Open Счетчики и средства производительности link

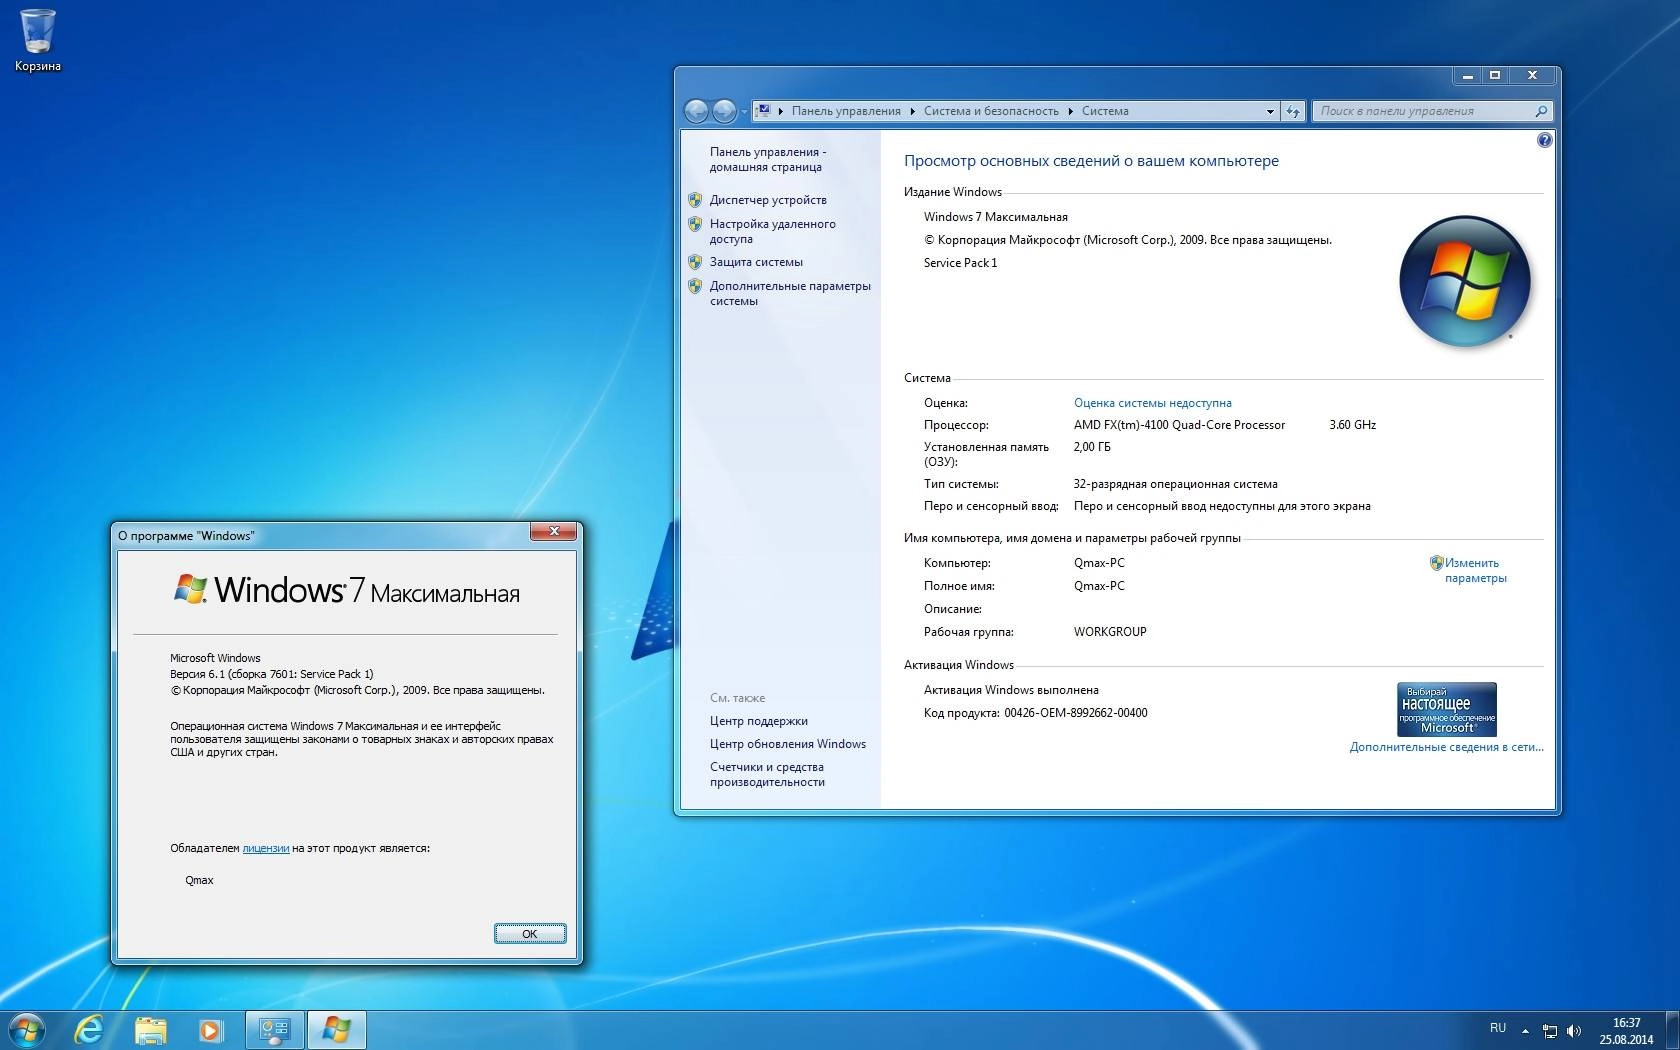pyautogui.click(x=767, y=774)
